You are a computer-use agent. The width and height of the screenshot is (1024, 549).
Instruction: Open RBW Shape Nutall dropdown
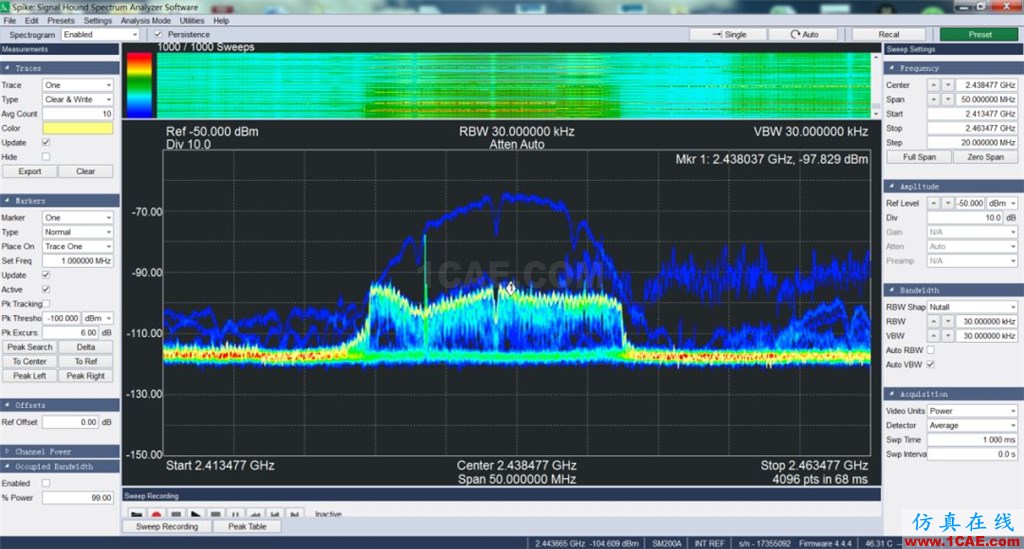point(972,307)
